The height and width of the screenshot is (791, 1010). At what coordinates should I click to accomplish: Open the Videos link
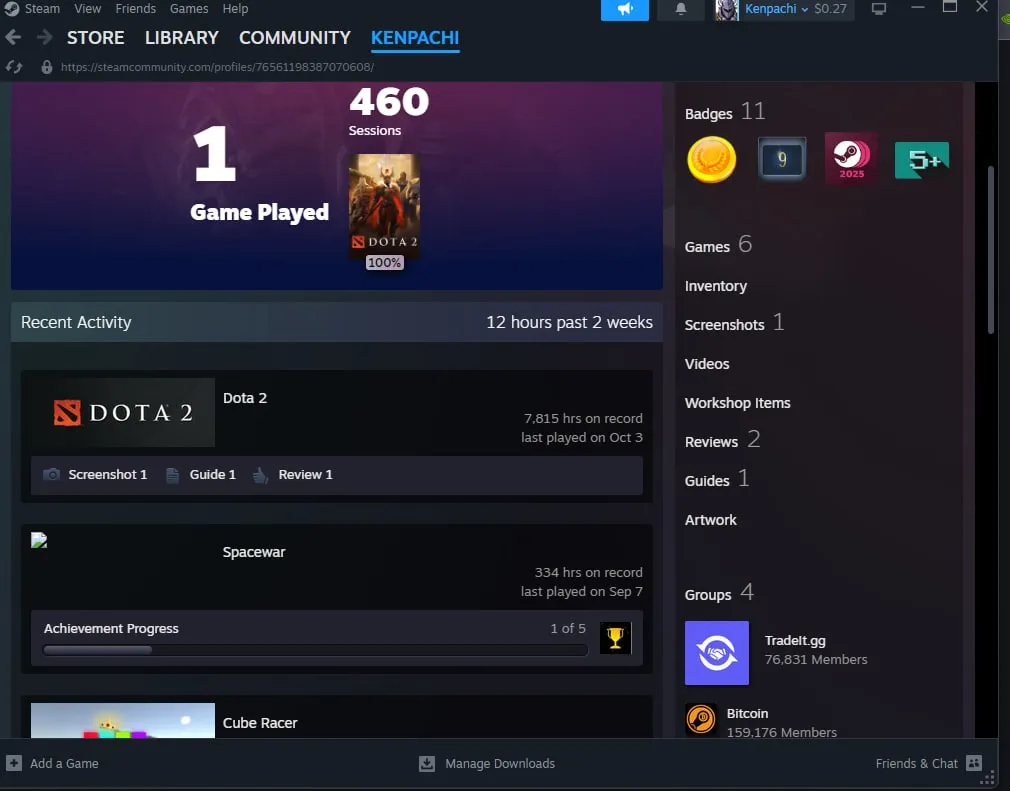[x=707, y=364]
